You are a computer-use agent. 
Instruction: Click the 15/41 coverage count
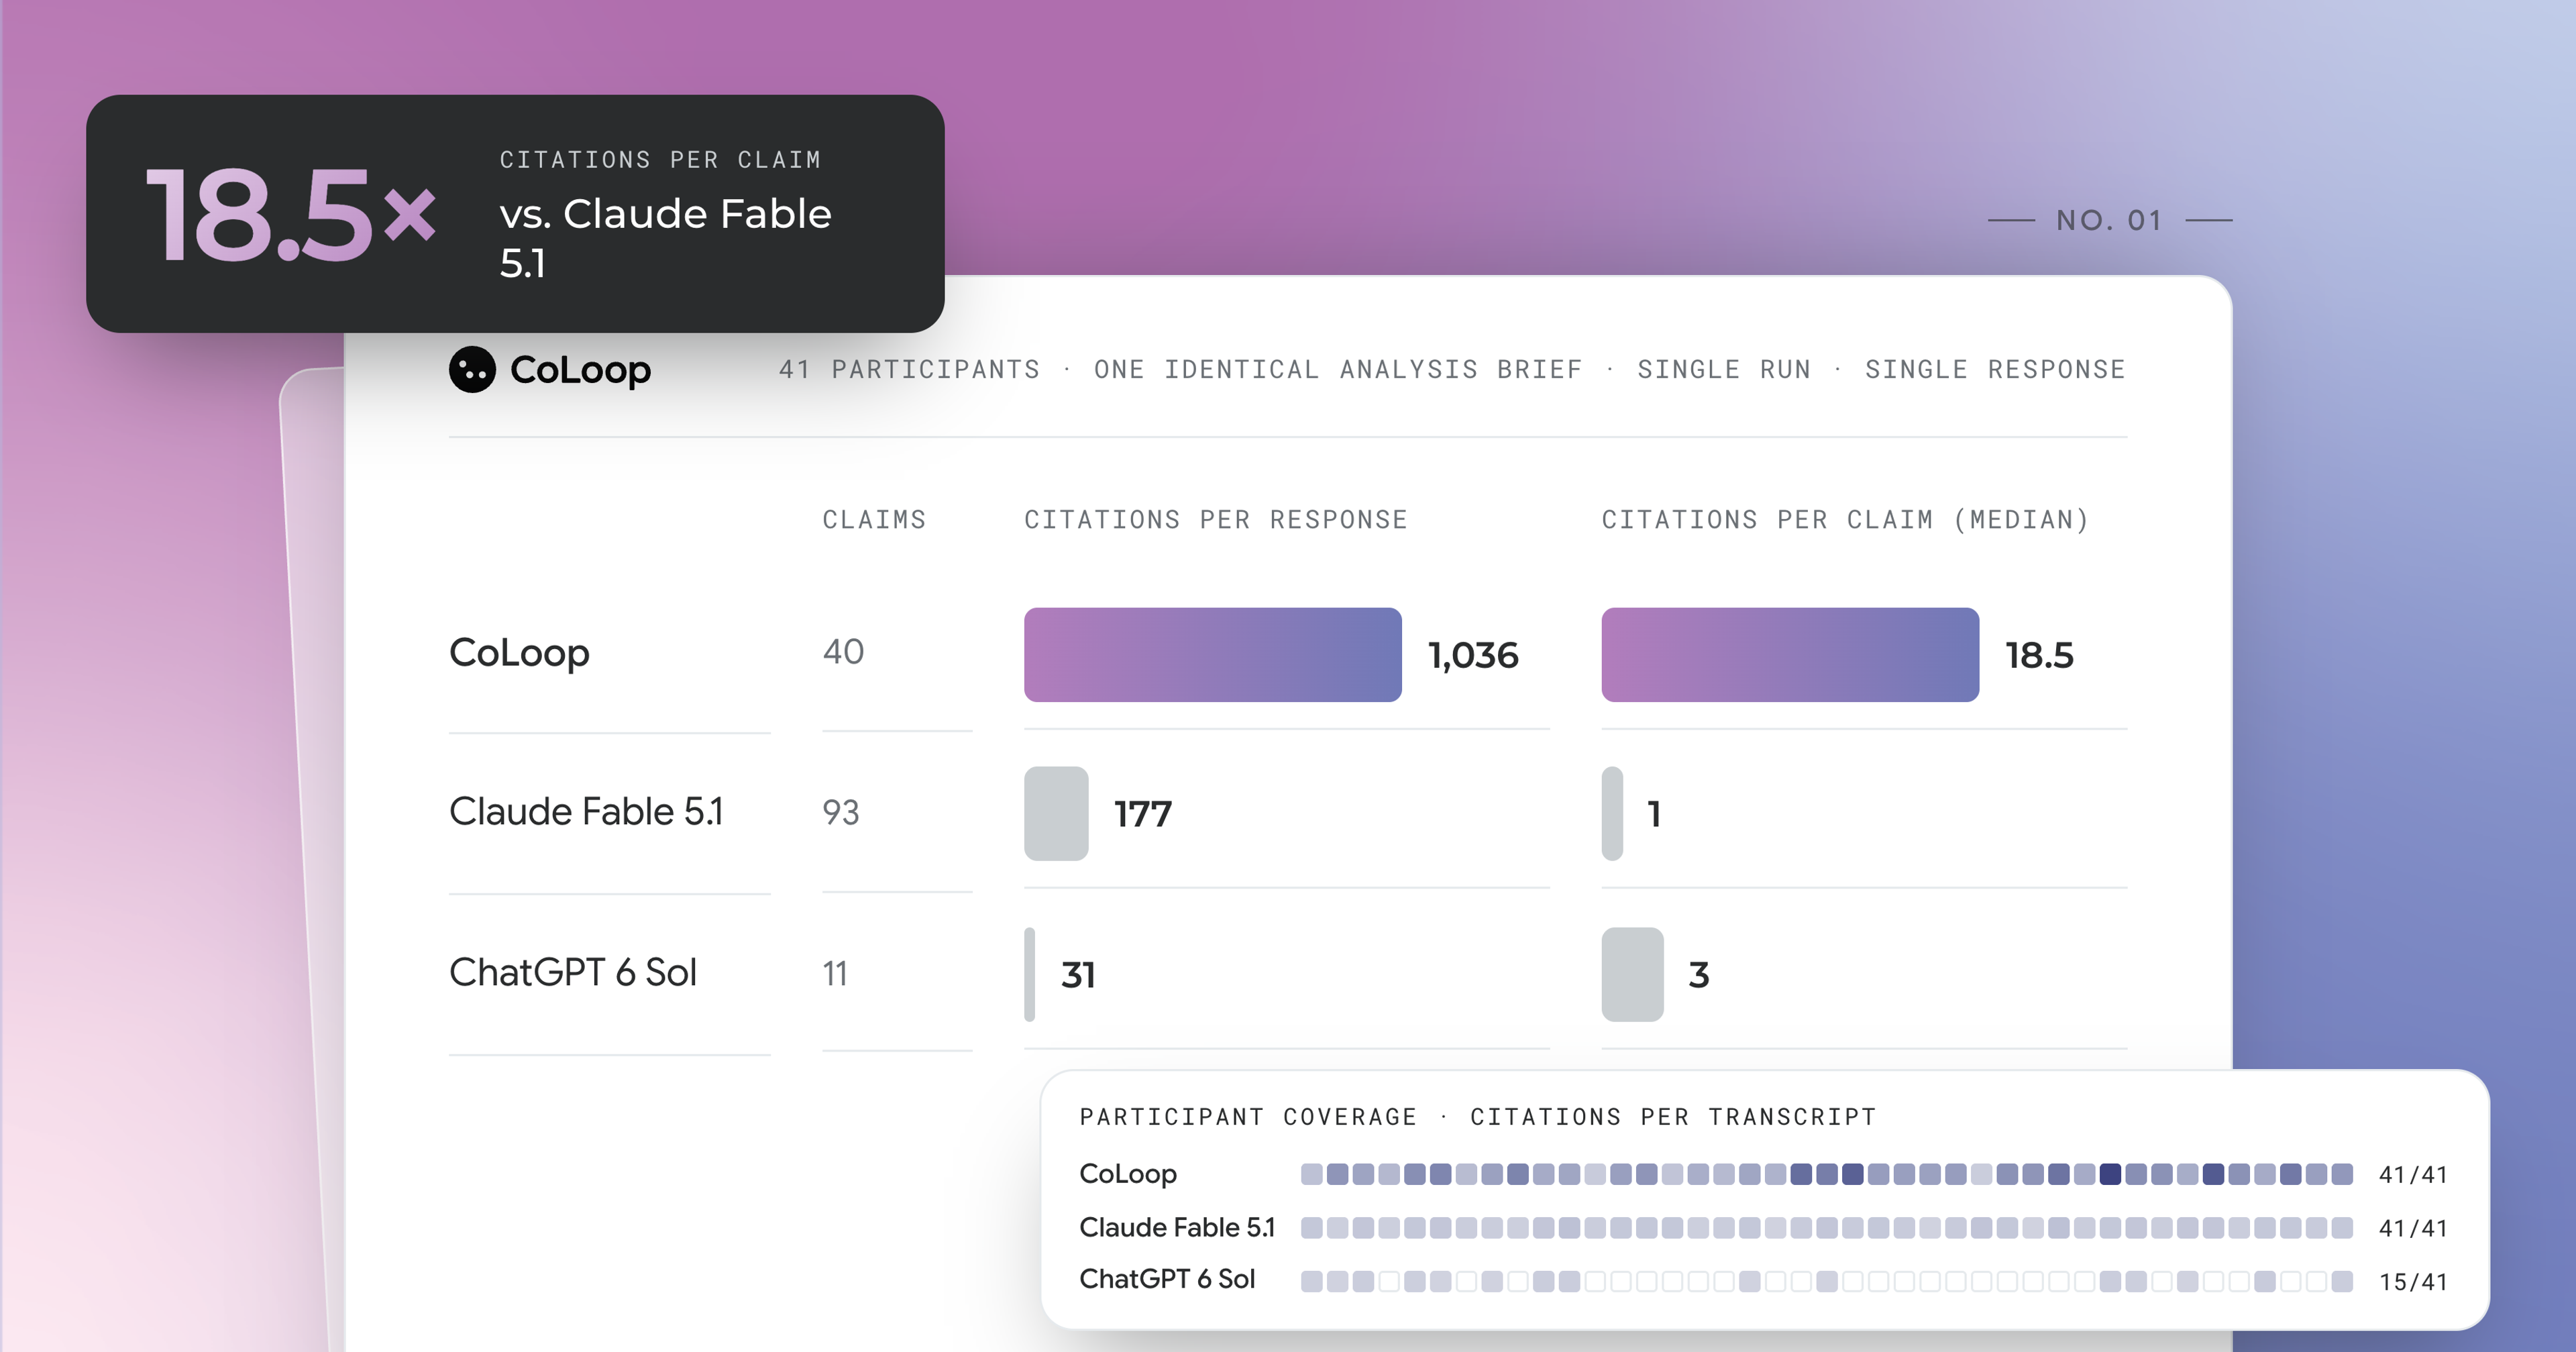point(2413,1282)
